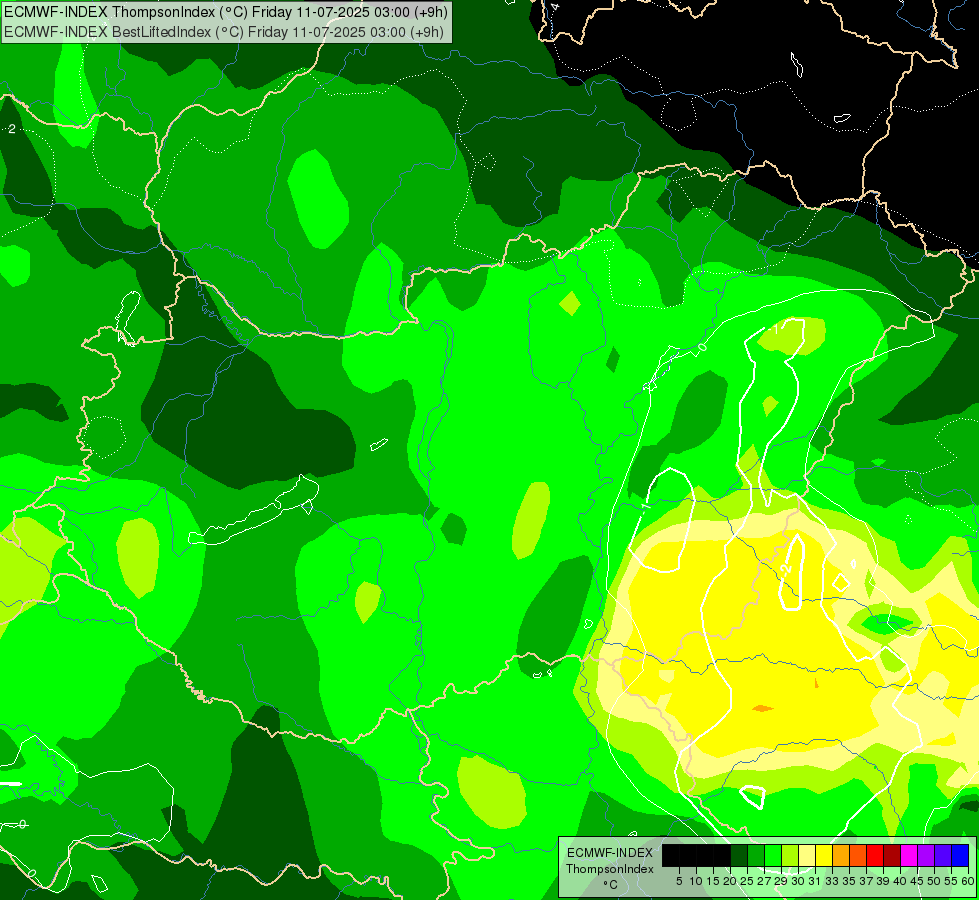Click legend tick value 37
Image resolution: width=979 pixels, height=900 pixels.
(867, 881)
